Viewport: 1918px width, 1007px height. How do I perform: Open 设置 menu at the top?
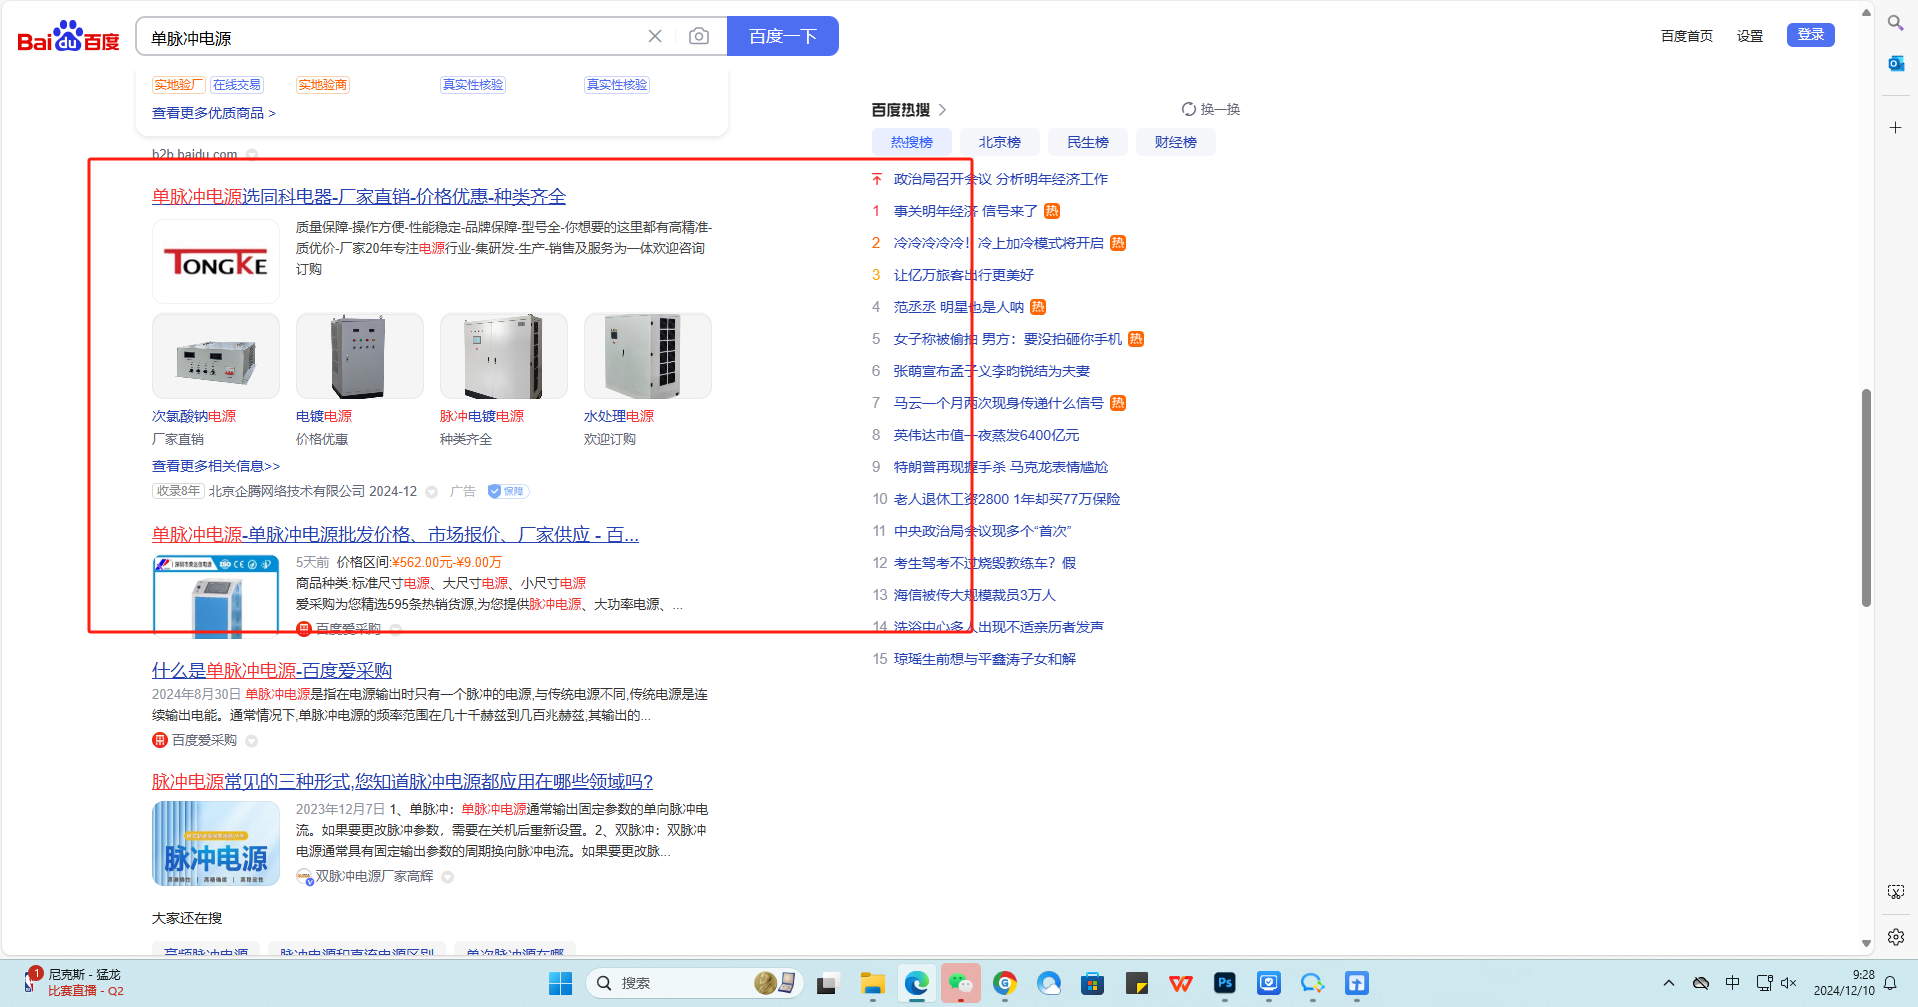tap(1750, 36)
